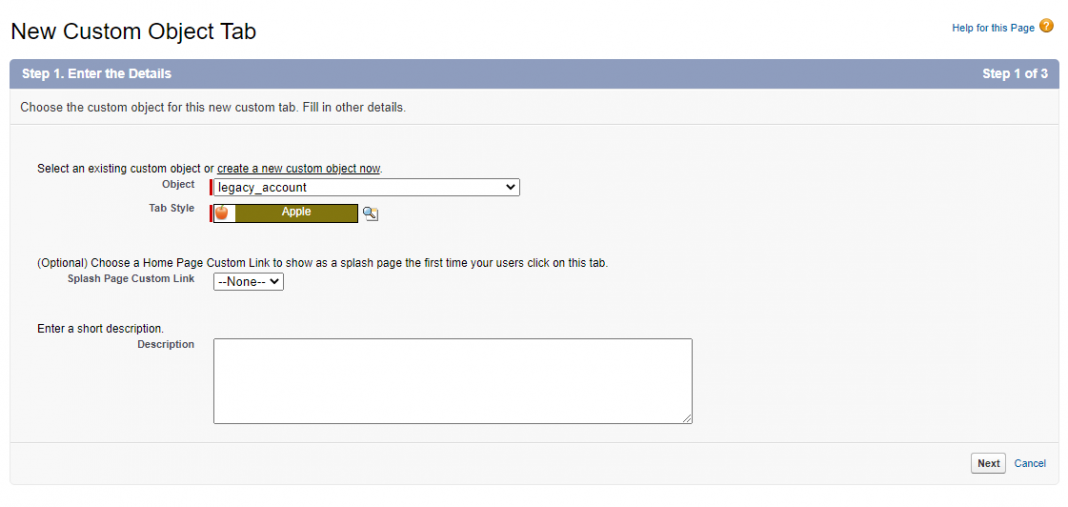Click the apple icon in Tab Style
1068x507 pixels.
click(x=222, y=213)
